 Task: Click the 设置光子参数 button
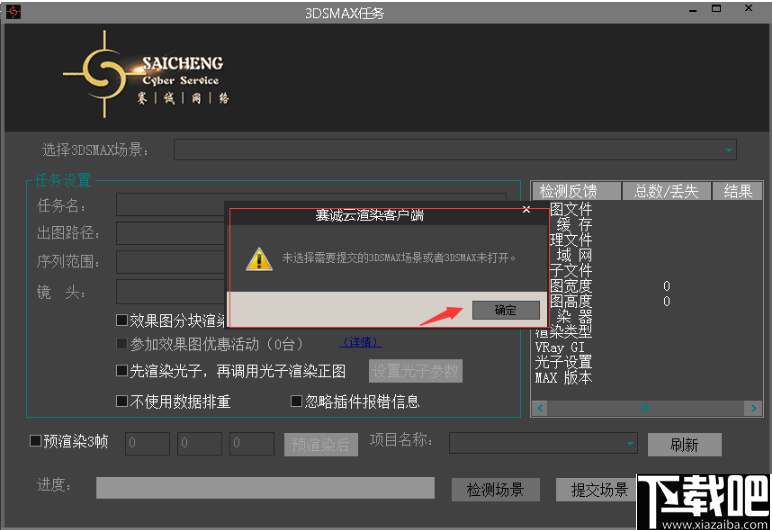[x=416, y=371]
